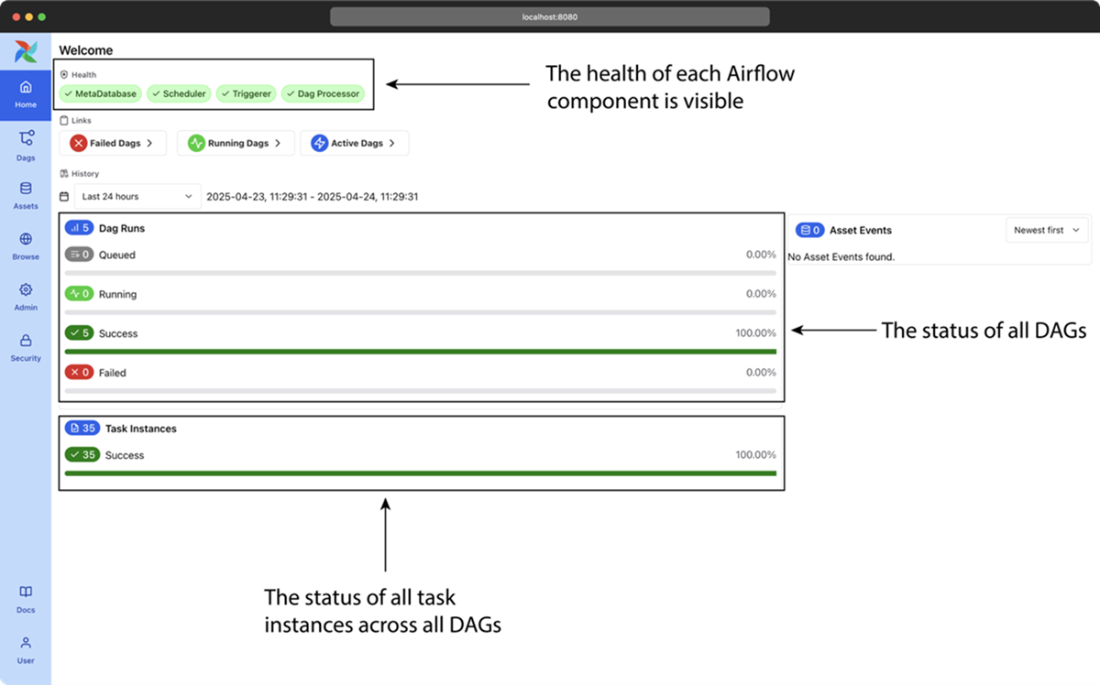Click the Running Dags link
The image size is (1100, 685).
pyautogui.click(x=236, y=143)
